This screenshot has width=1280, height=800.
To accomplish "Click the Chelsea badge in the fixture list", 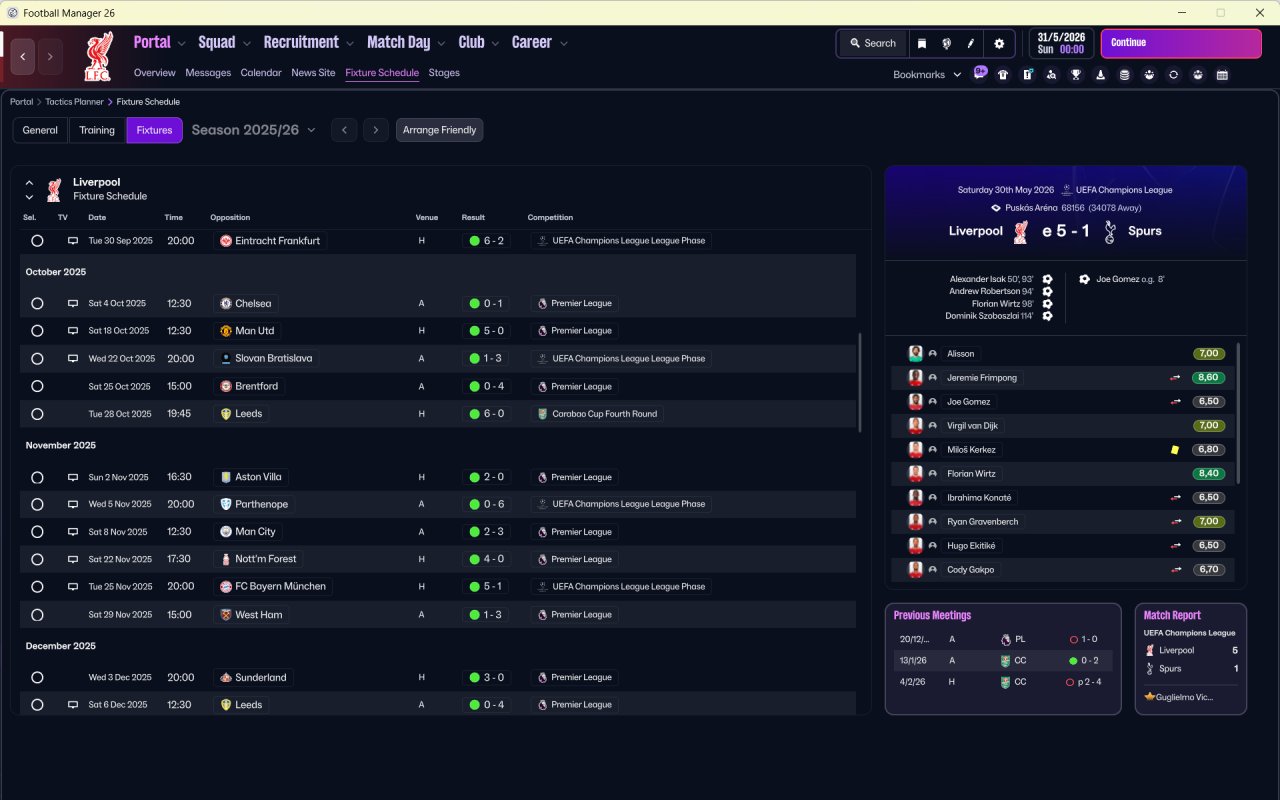I will point(226,303).
